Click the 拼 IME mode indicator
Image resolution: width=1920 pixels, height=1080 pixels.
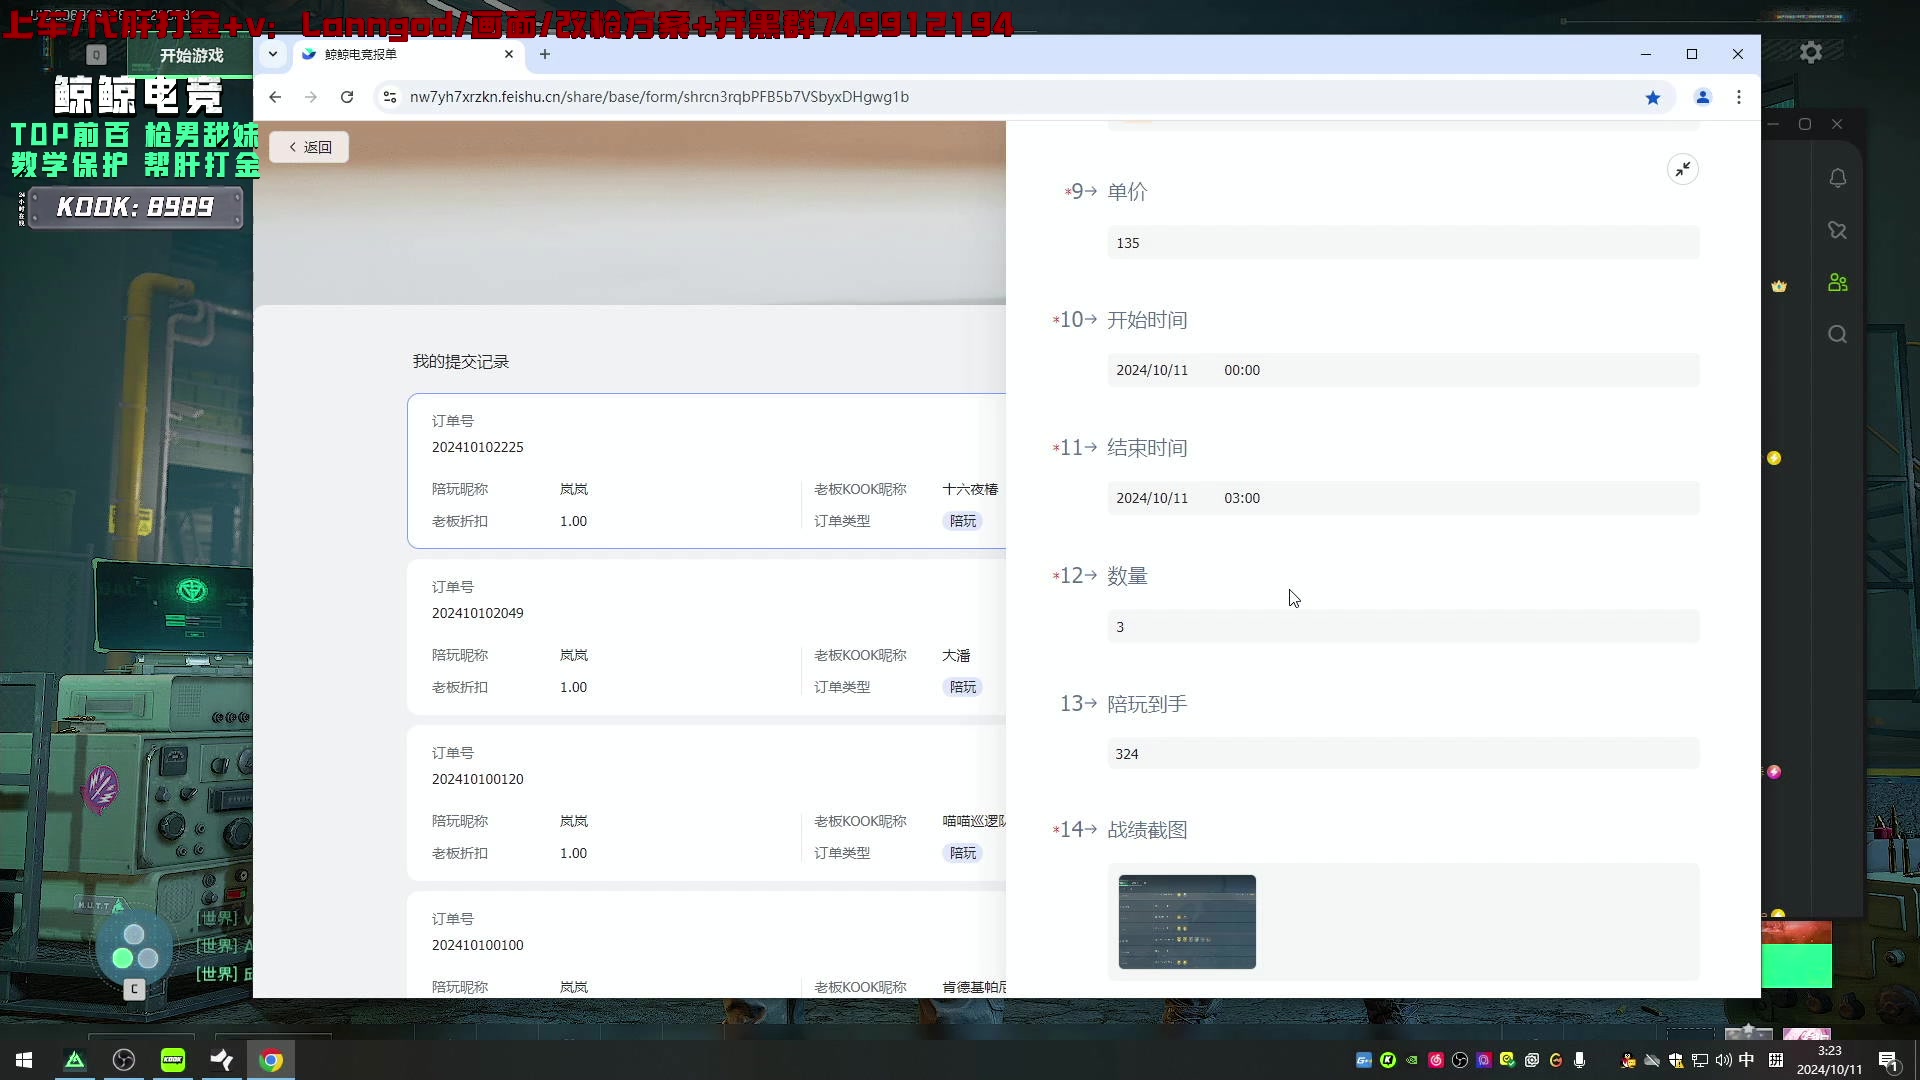1776,1060
